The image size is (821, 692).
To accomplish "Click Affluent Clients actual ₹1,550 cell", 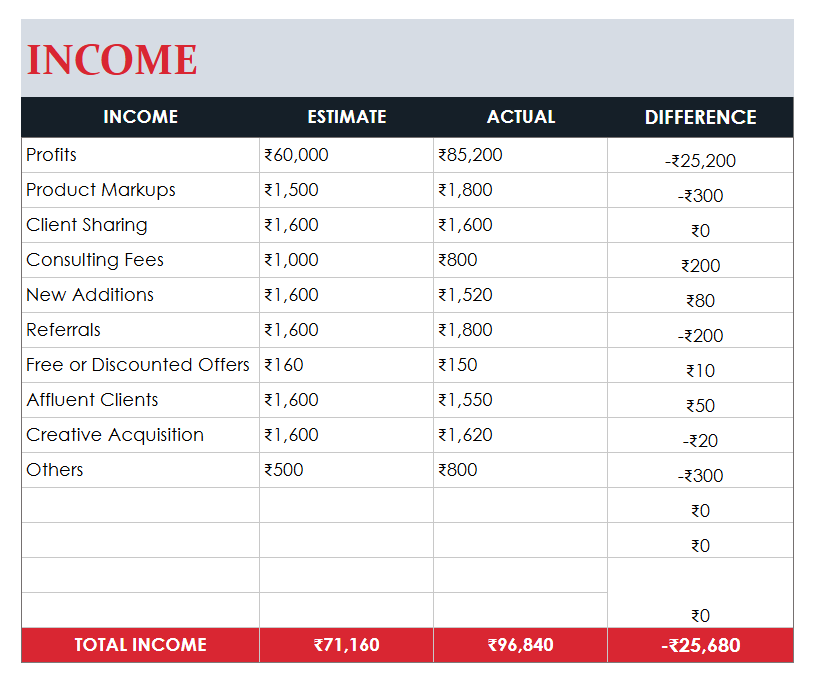I will tap(466, 400).
